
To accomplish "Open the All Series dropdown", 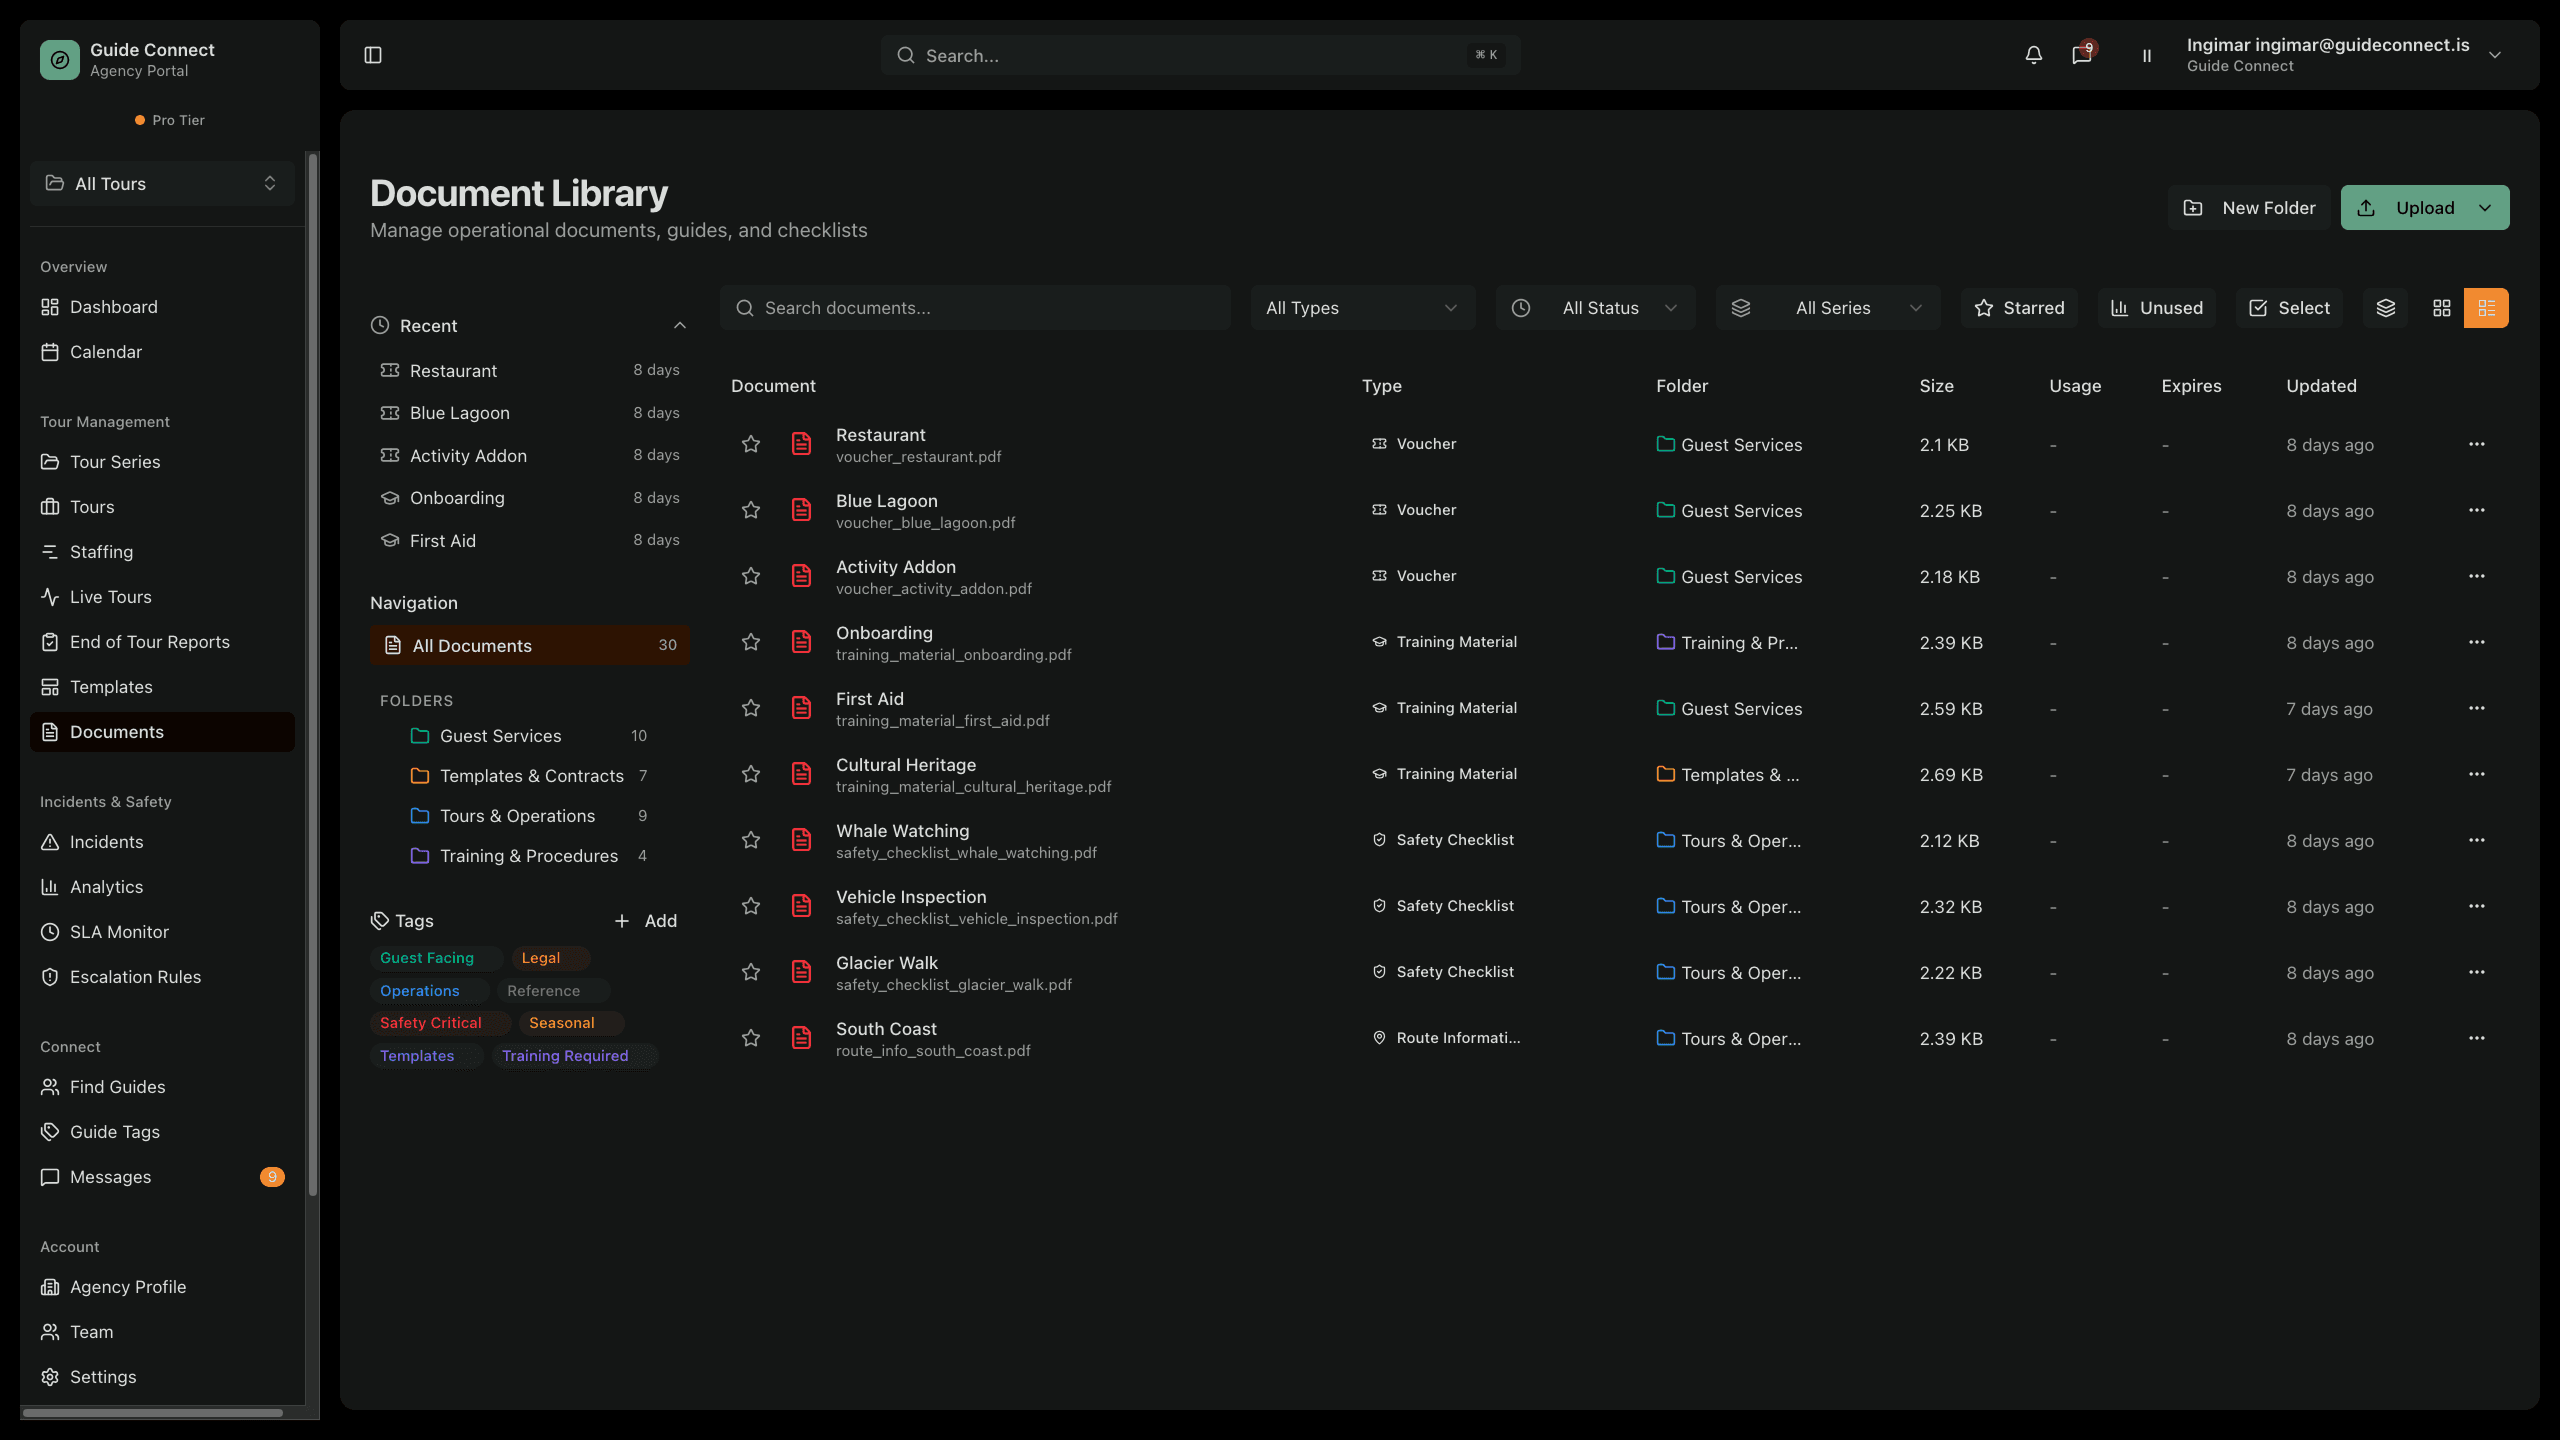I will [1828, 307].
